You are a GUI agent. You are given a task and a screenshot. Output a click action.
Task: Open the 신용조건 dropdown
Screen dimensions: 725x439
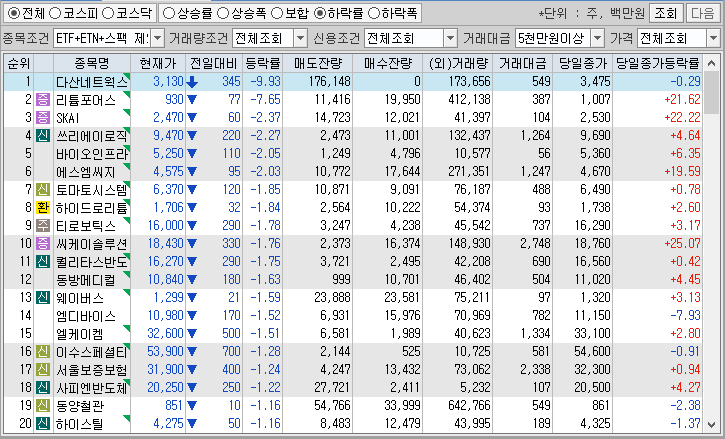click(x=450, y=38)
